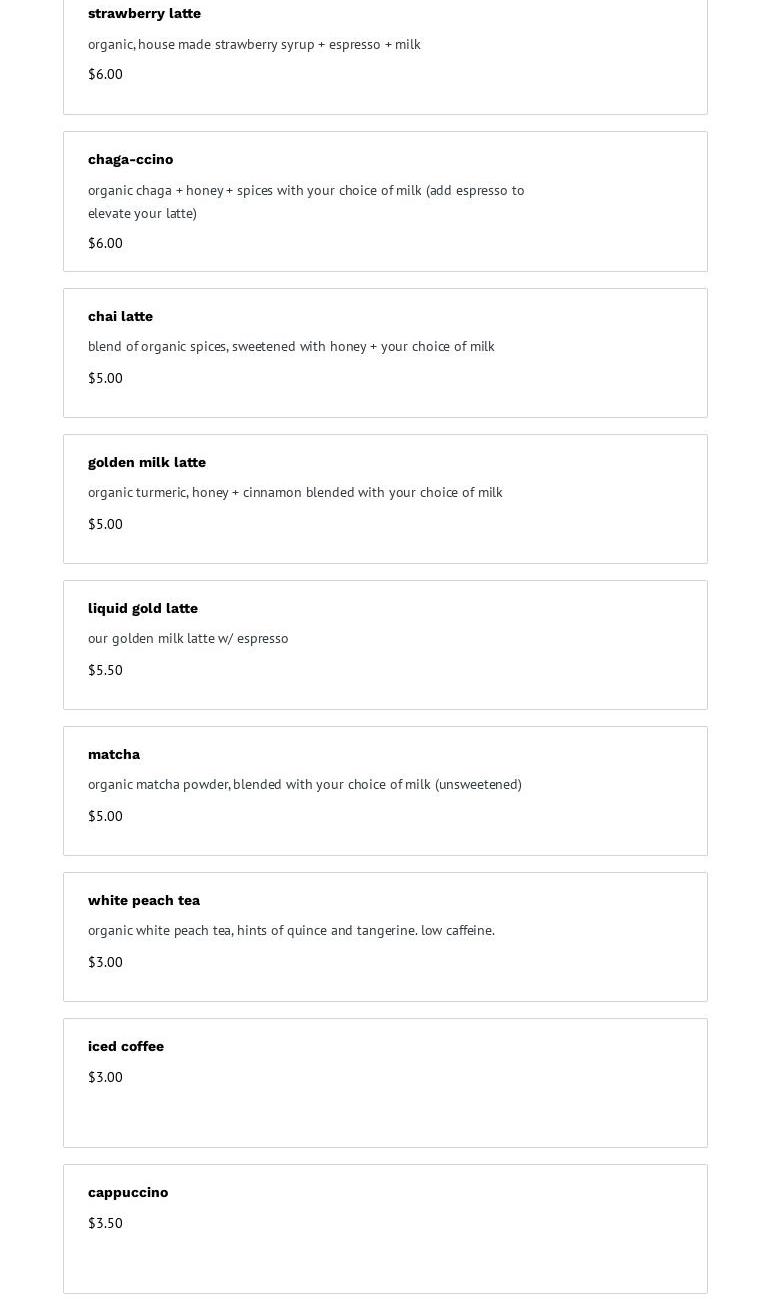Open the liquid gold latte item
Screen dimensions: 770x1299
coord(385,645)
